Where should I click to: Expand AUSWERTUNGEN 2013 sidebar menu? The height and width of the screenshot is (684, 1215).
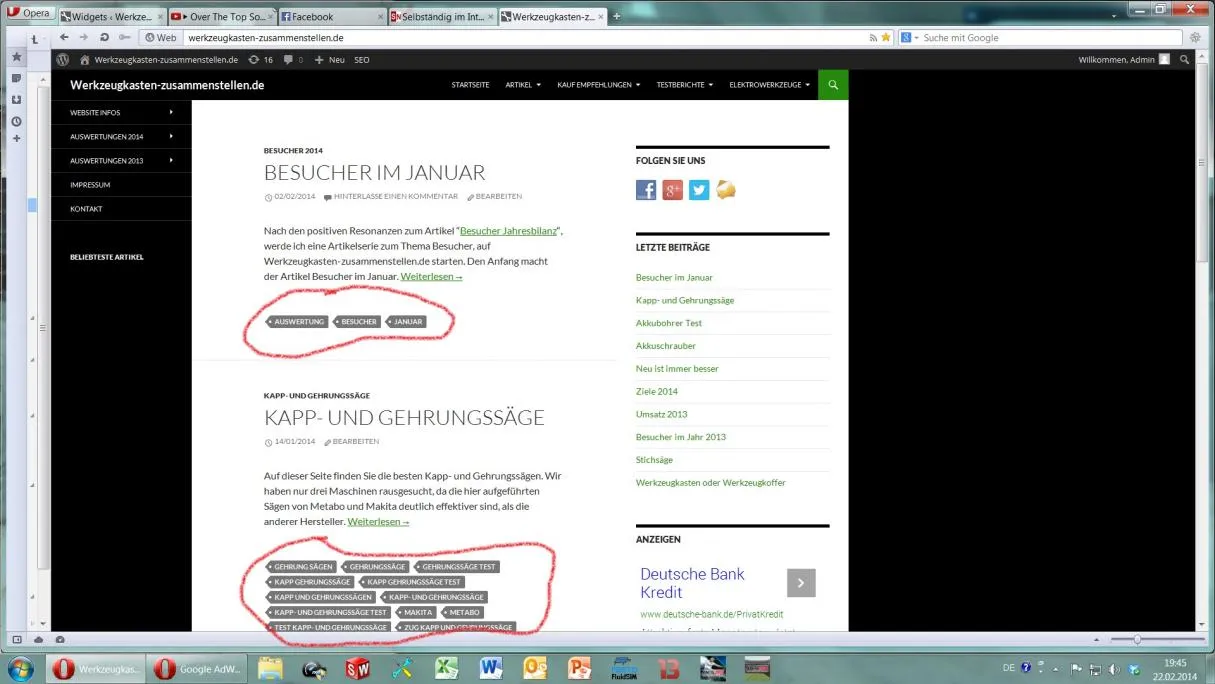pyautogui.click(x=121, y=160)
